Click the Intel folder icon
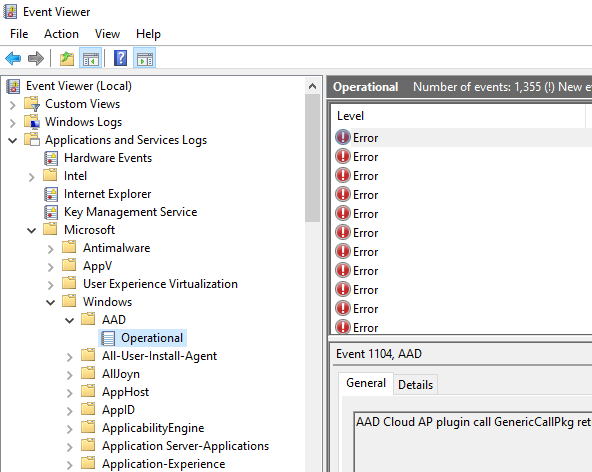This screenshot has width=592, height=472. pyautogui.click(x=51, y=175)
